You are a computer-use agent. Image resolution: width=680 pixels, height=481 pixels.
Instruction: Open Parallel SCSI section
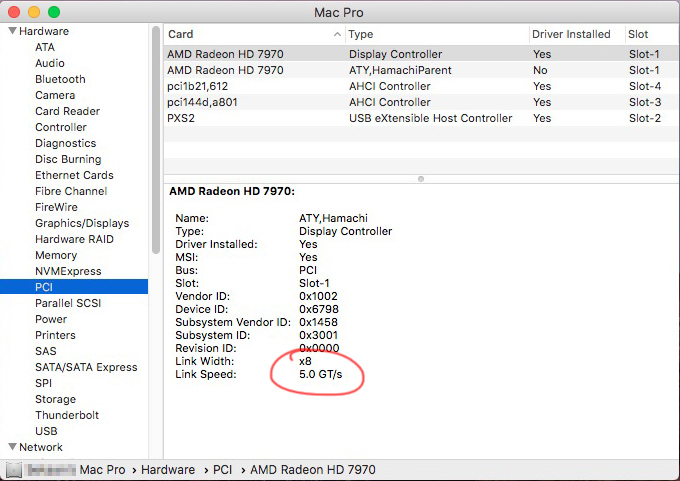[x=68, y=303]
